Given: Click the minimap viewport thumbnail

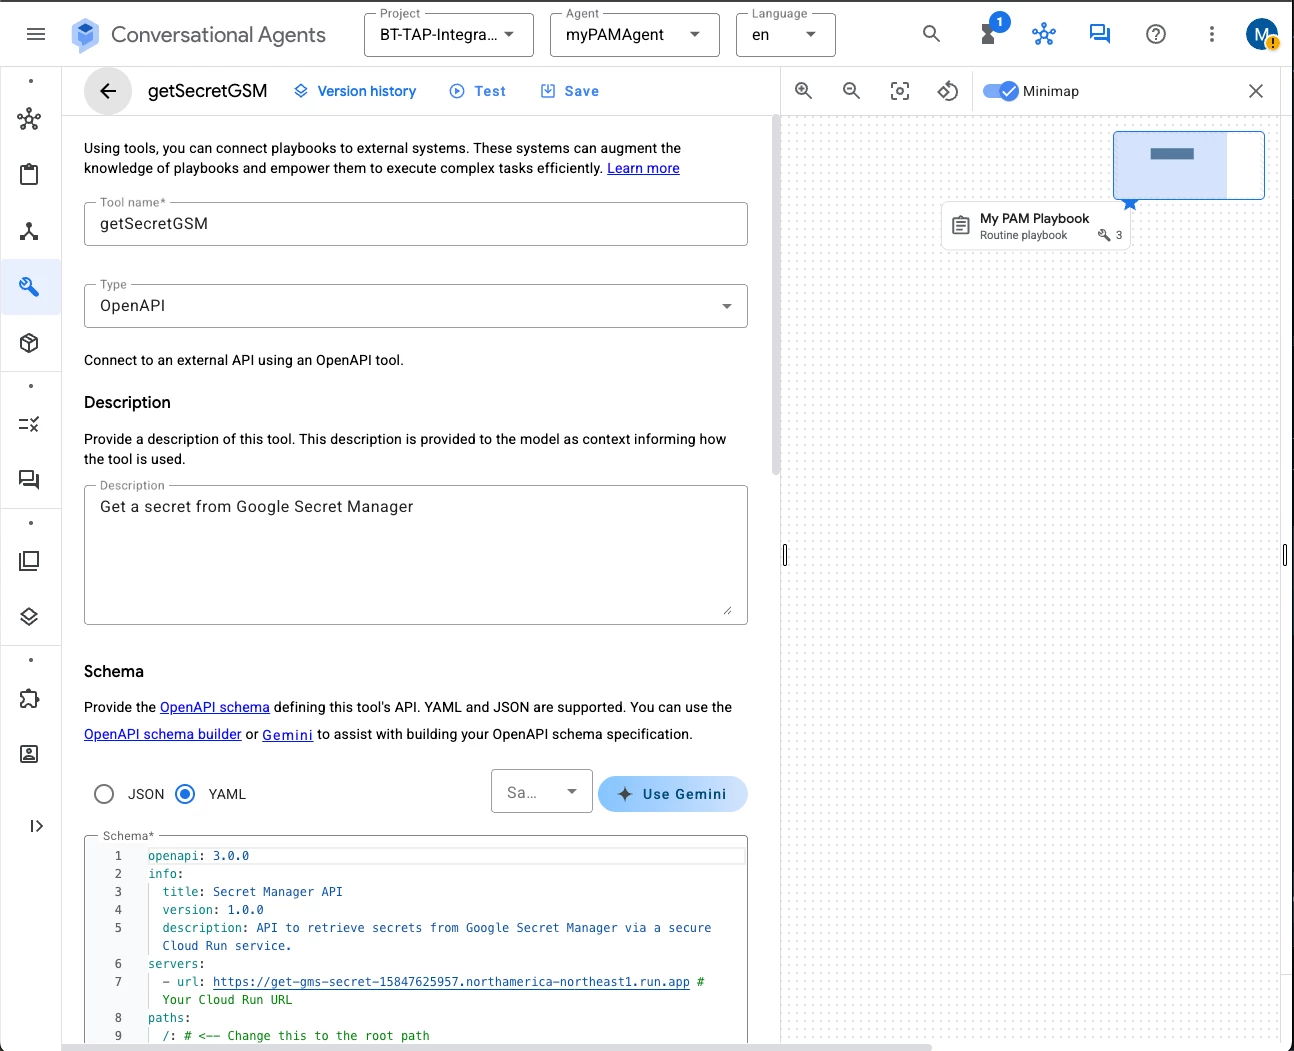Looking at the screenshot, I should 1188,165.
